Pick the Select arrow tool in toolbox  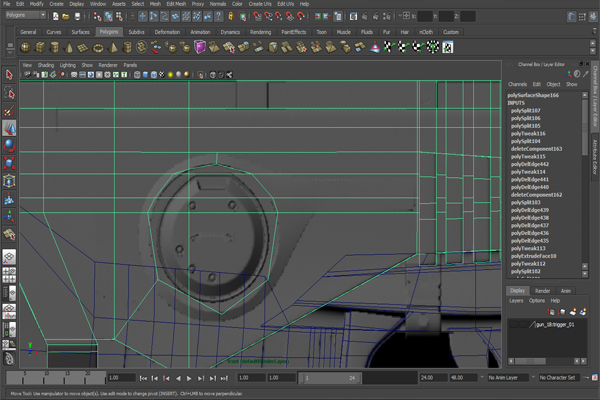(9, 75)
